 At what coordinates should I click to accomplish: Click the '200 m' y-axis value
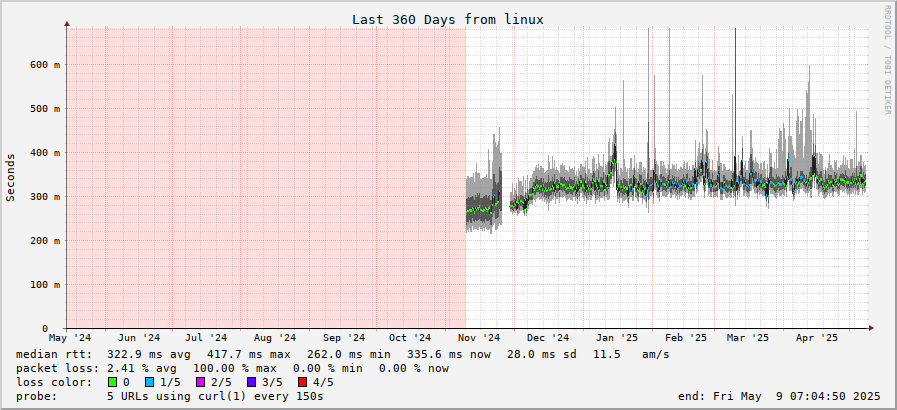coord(45,241)
